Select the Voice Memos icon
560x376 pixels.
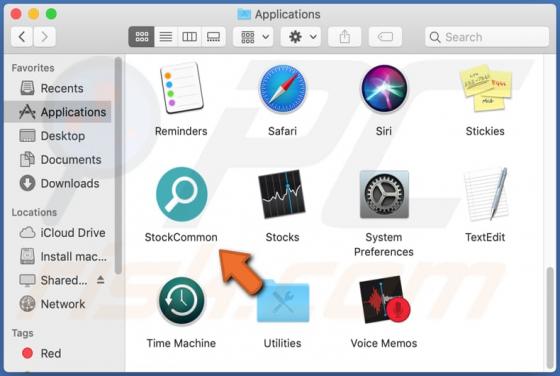385,300
